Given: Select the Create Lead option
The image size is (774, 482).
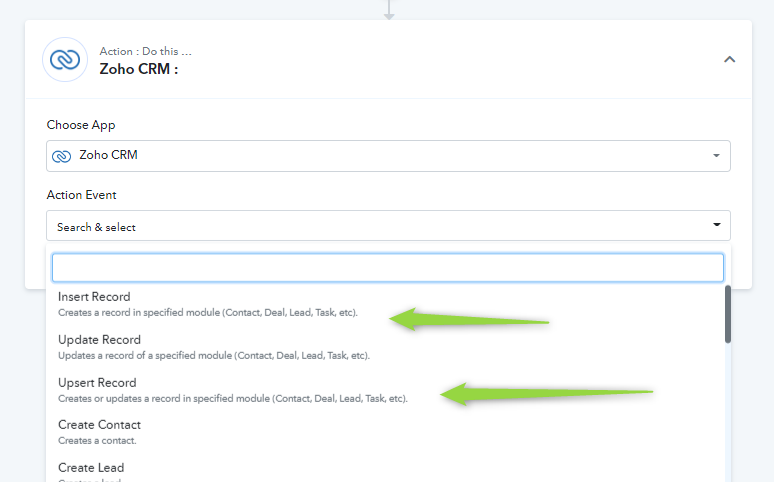Looking at the screenshot, I should [387, 471].
